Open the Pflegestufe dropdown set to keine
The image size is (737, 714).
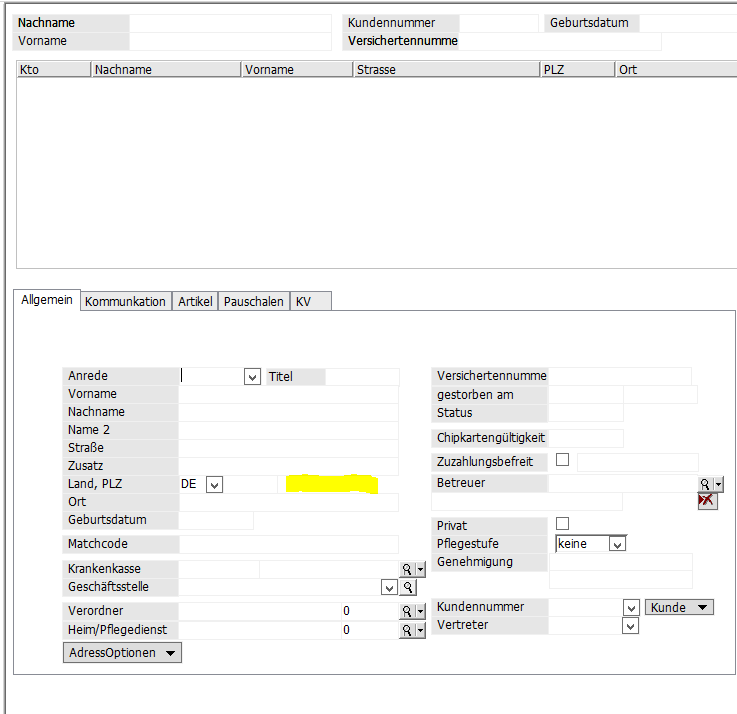tap(617, 544)
